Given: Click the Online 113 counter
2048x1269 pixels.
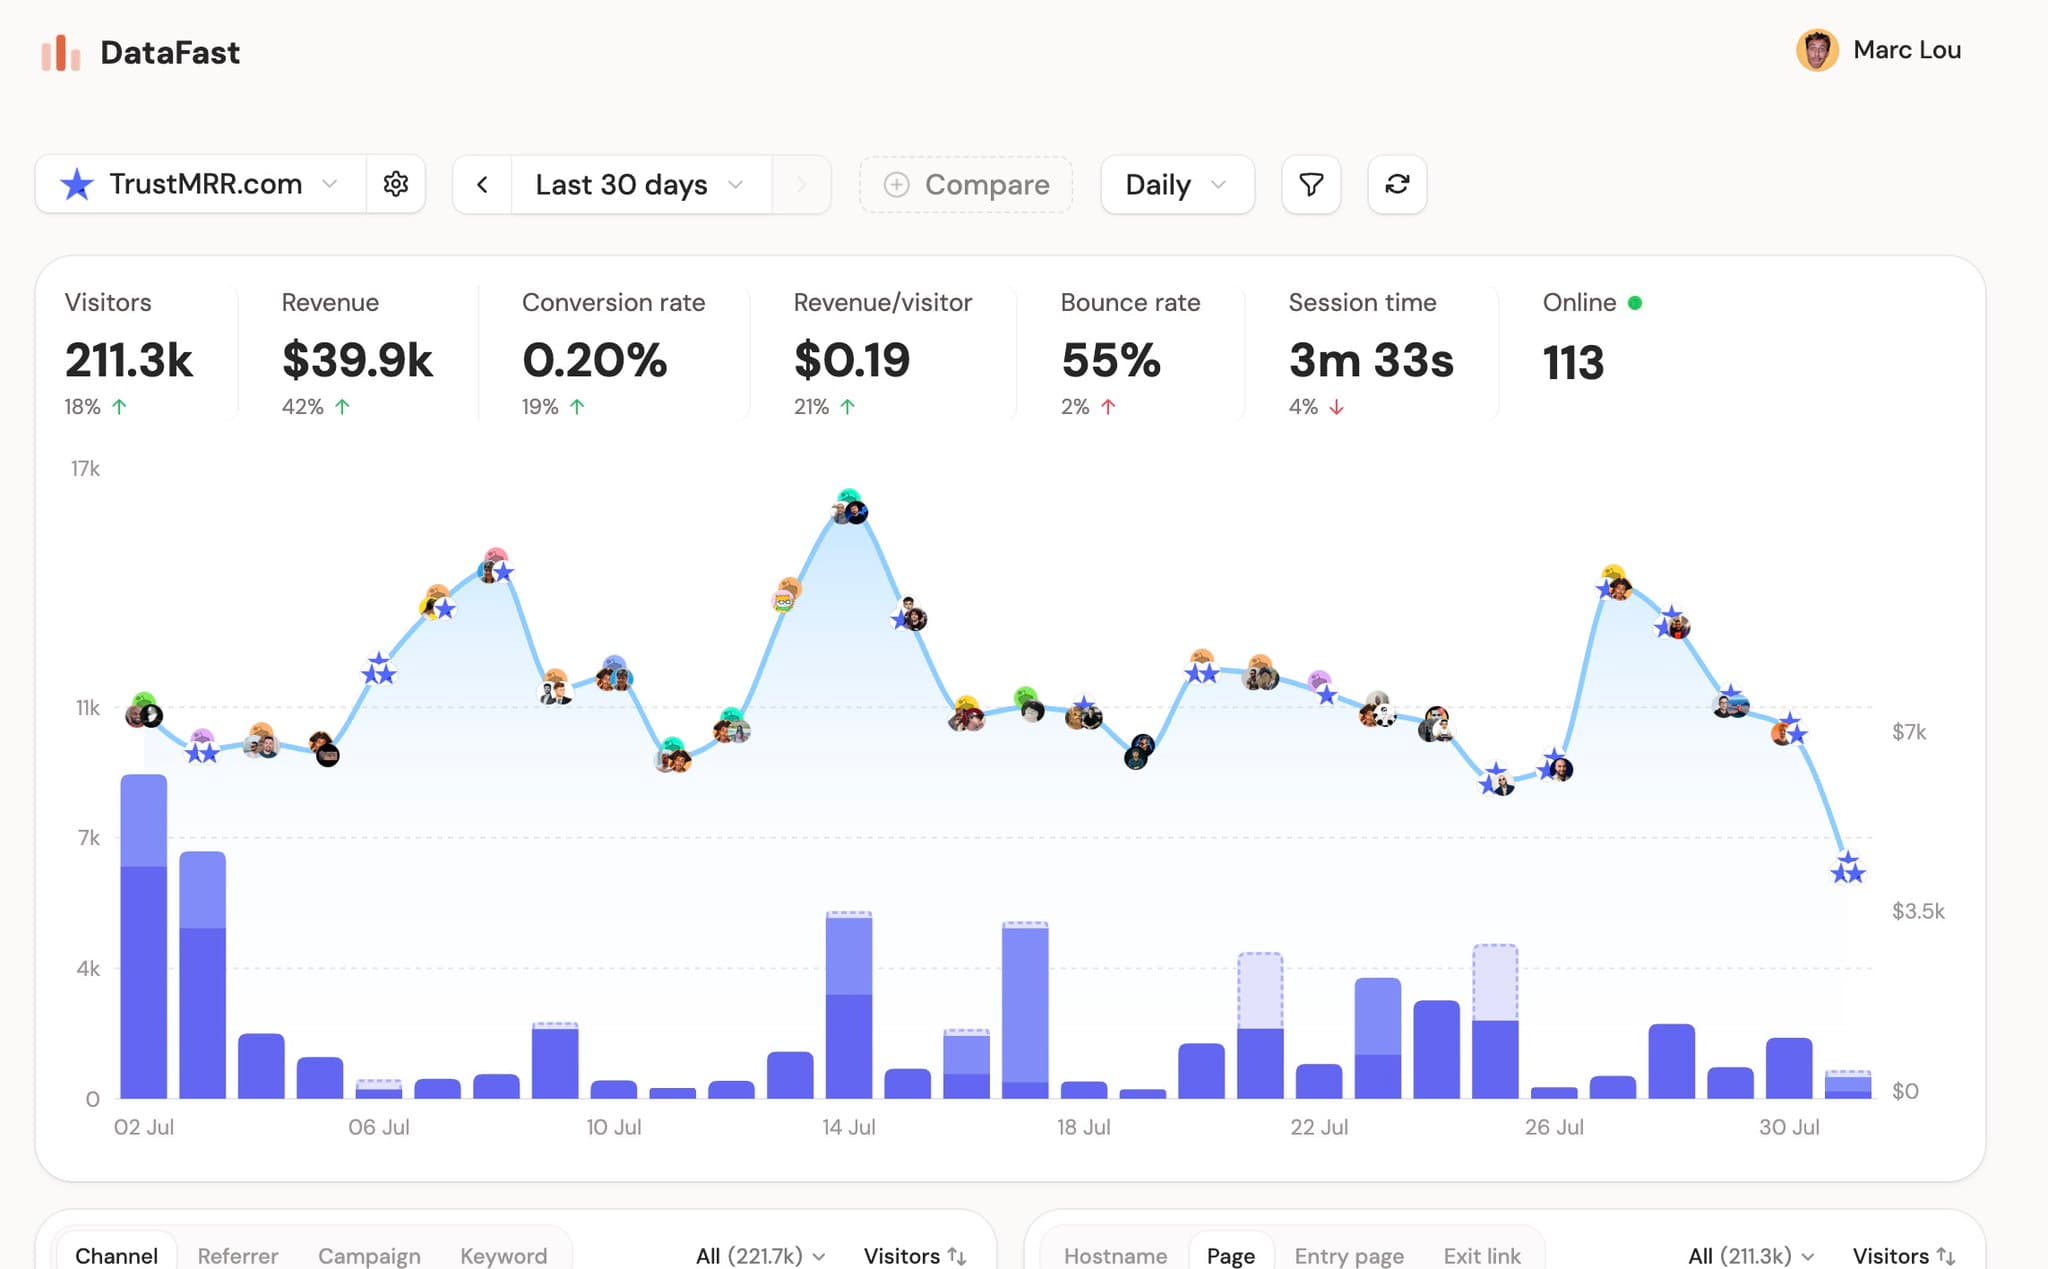Looking at the screenshot, I should pos(1573,362).
